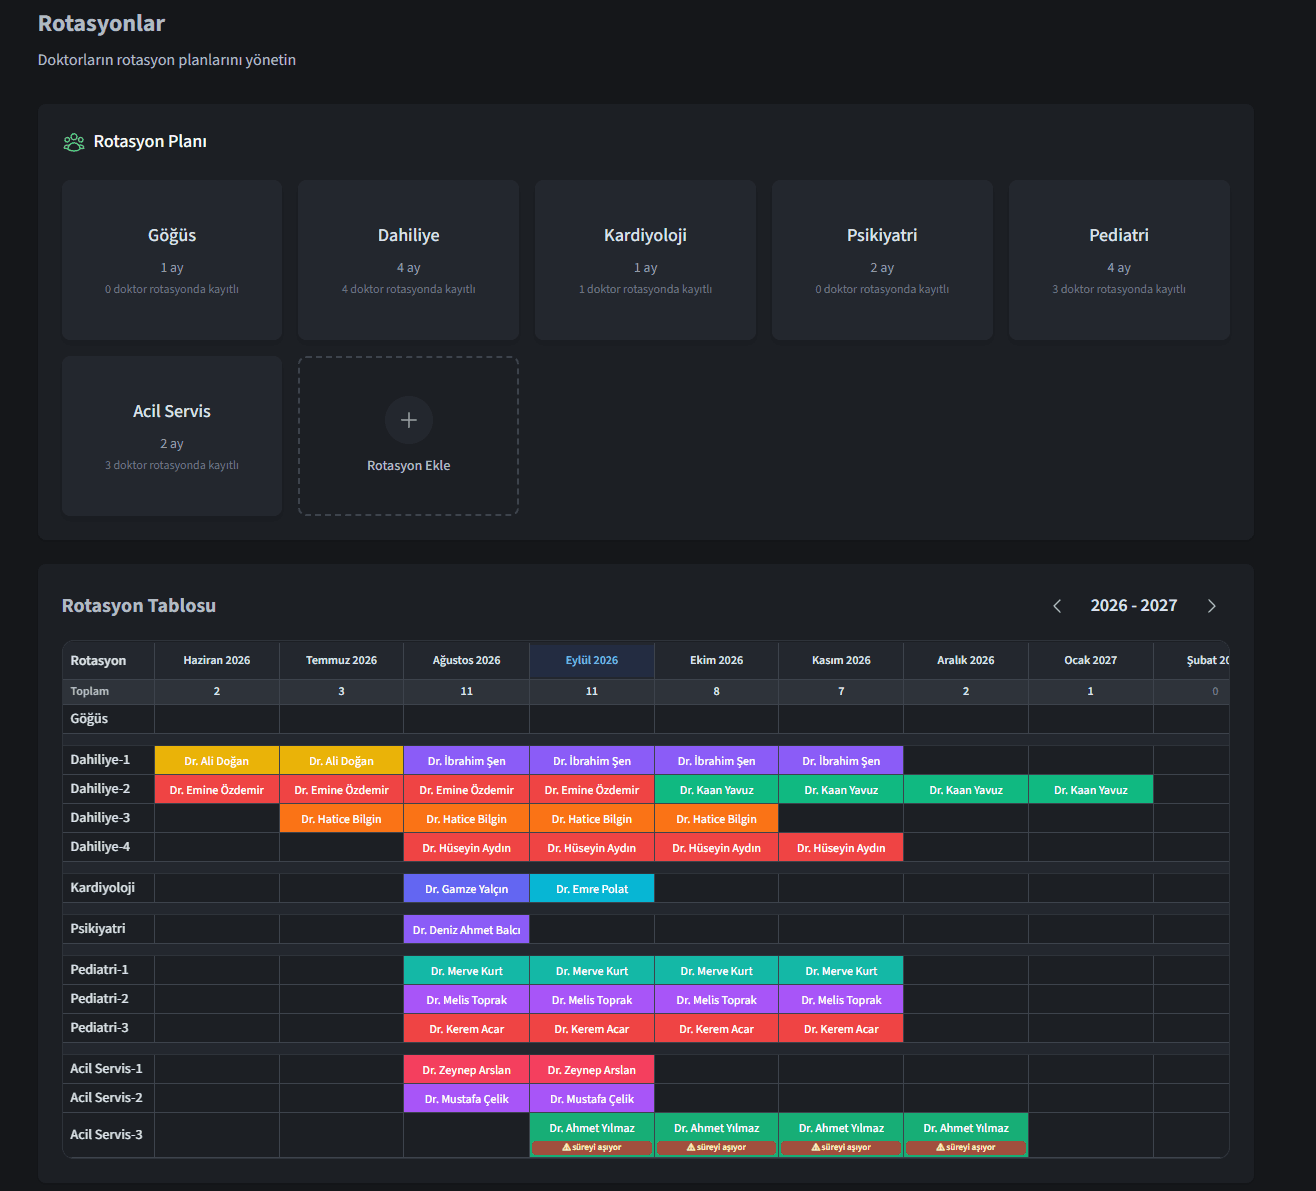This screenshot has width=1316, height=1191.
Task: Click warning icon in Dr. Ahmet Yılmaz Ekim cell
Action: point(691,1148)
